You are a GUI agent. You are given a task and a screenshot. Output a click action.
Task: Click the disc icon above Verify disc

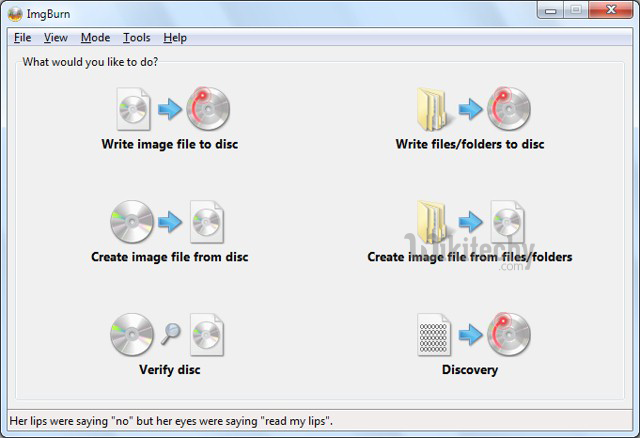[x=132, y=334]
